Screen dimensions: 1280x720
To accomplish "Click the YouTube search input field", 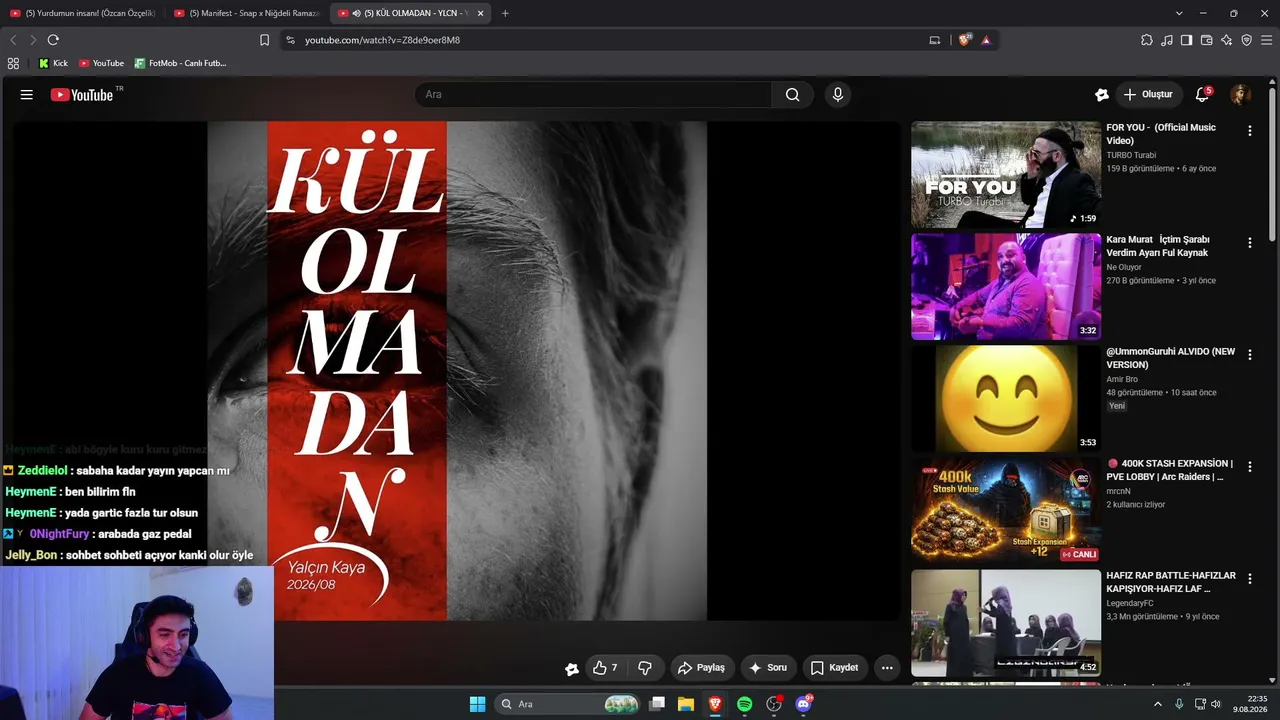I will (x=593, y=95).
